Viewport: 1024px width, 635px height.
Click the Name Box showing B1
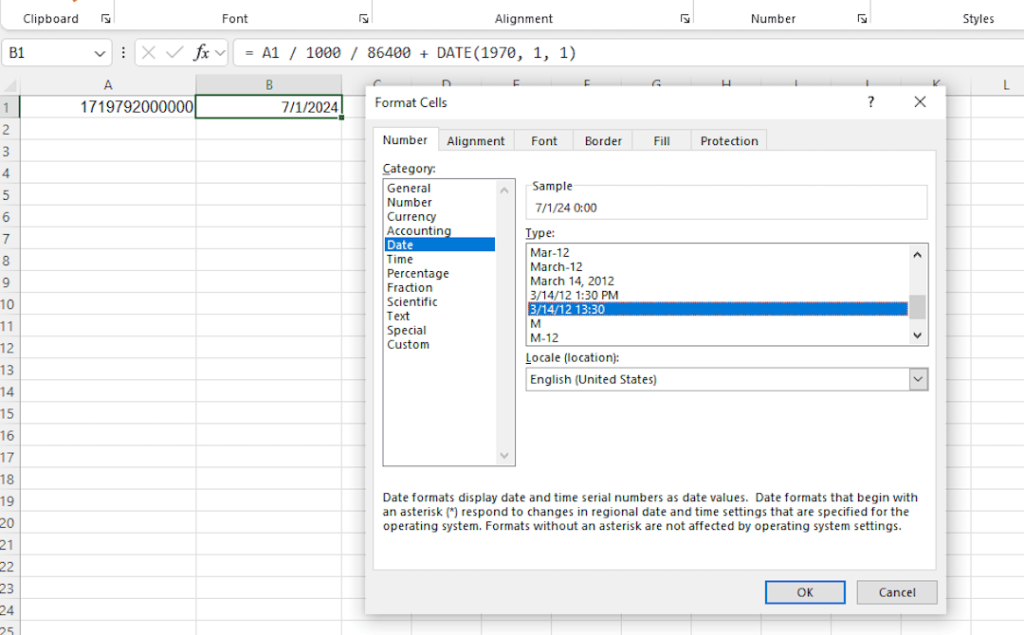48,53
